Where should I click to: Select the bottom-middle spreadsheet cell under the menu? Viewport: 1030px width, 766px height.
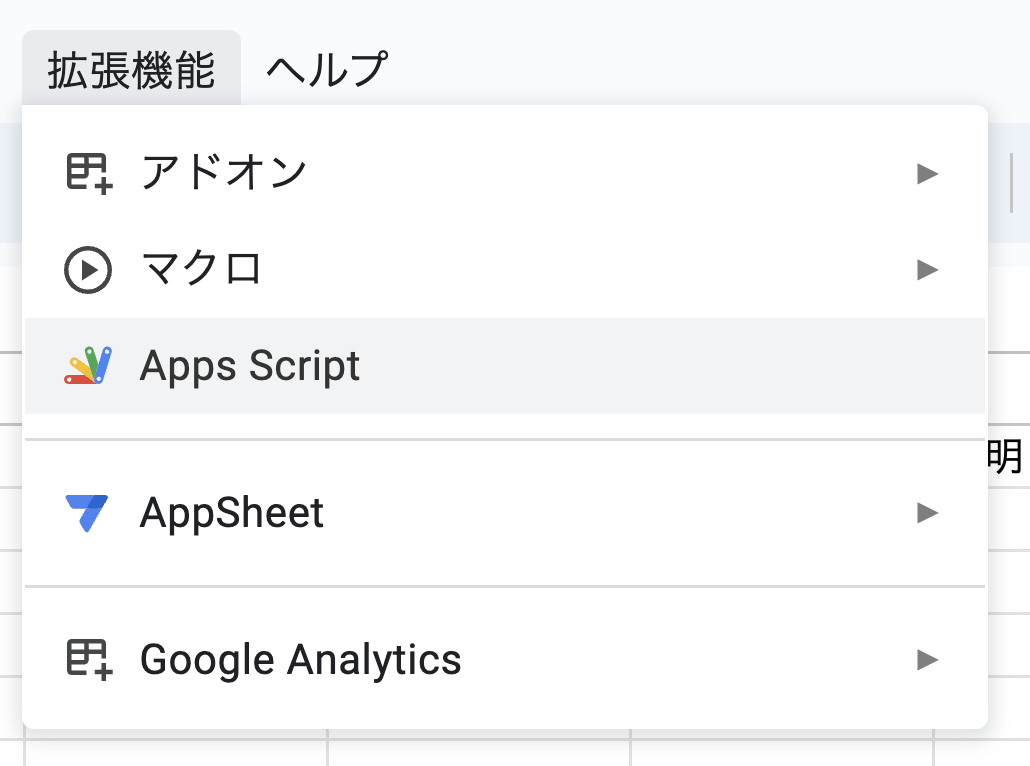(x=480, y=750)
